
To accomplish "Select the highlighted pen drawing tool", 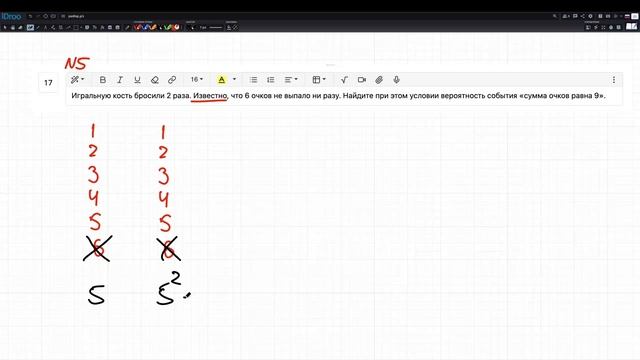I will pyautogui.click(x=30, y=27).
